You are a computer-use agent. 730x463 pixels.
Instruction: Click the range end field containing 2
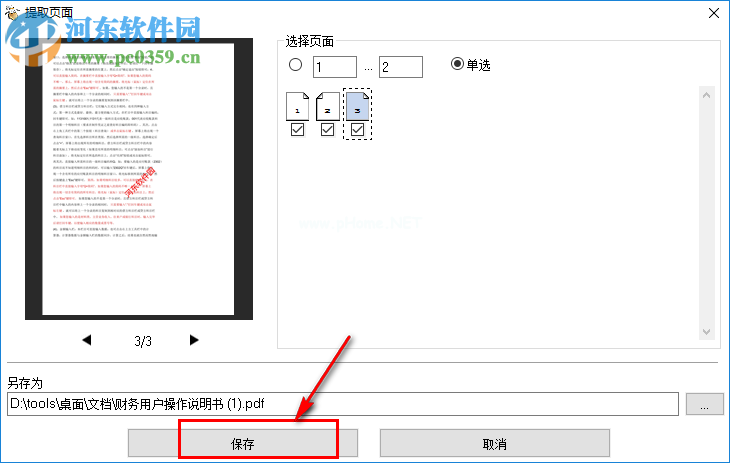click(x=401, y=67)
